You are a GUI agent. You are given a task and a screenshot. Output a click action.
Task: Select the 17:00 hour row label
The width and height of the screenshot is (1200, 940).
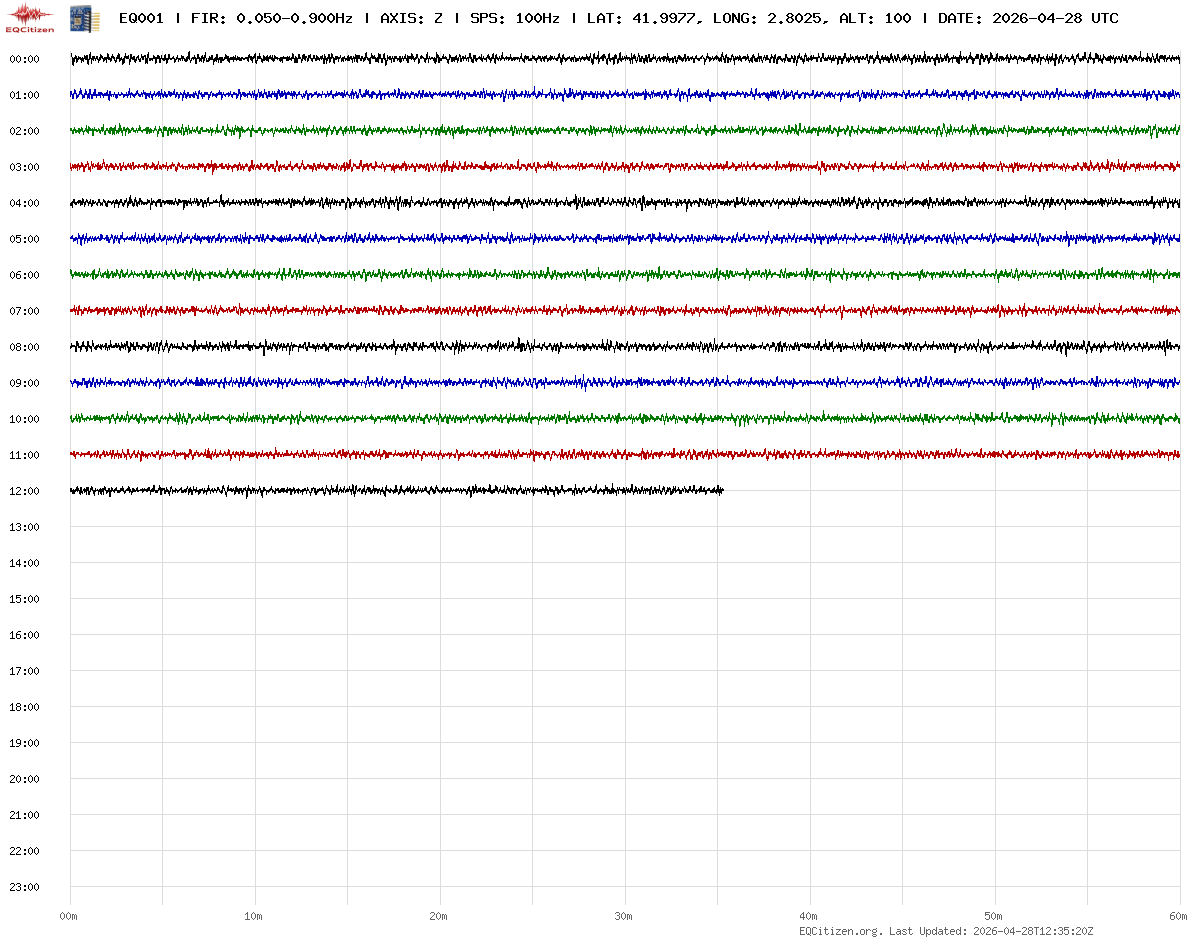pyautogui.click(x=24, y=671)
